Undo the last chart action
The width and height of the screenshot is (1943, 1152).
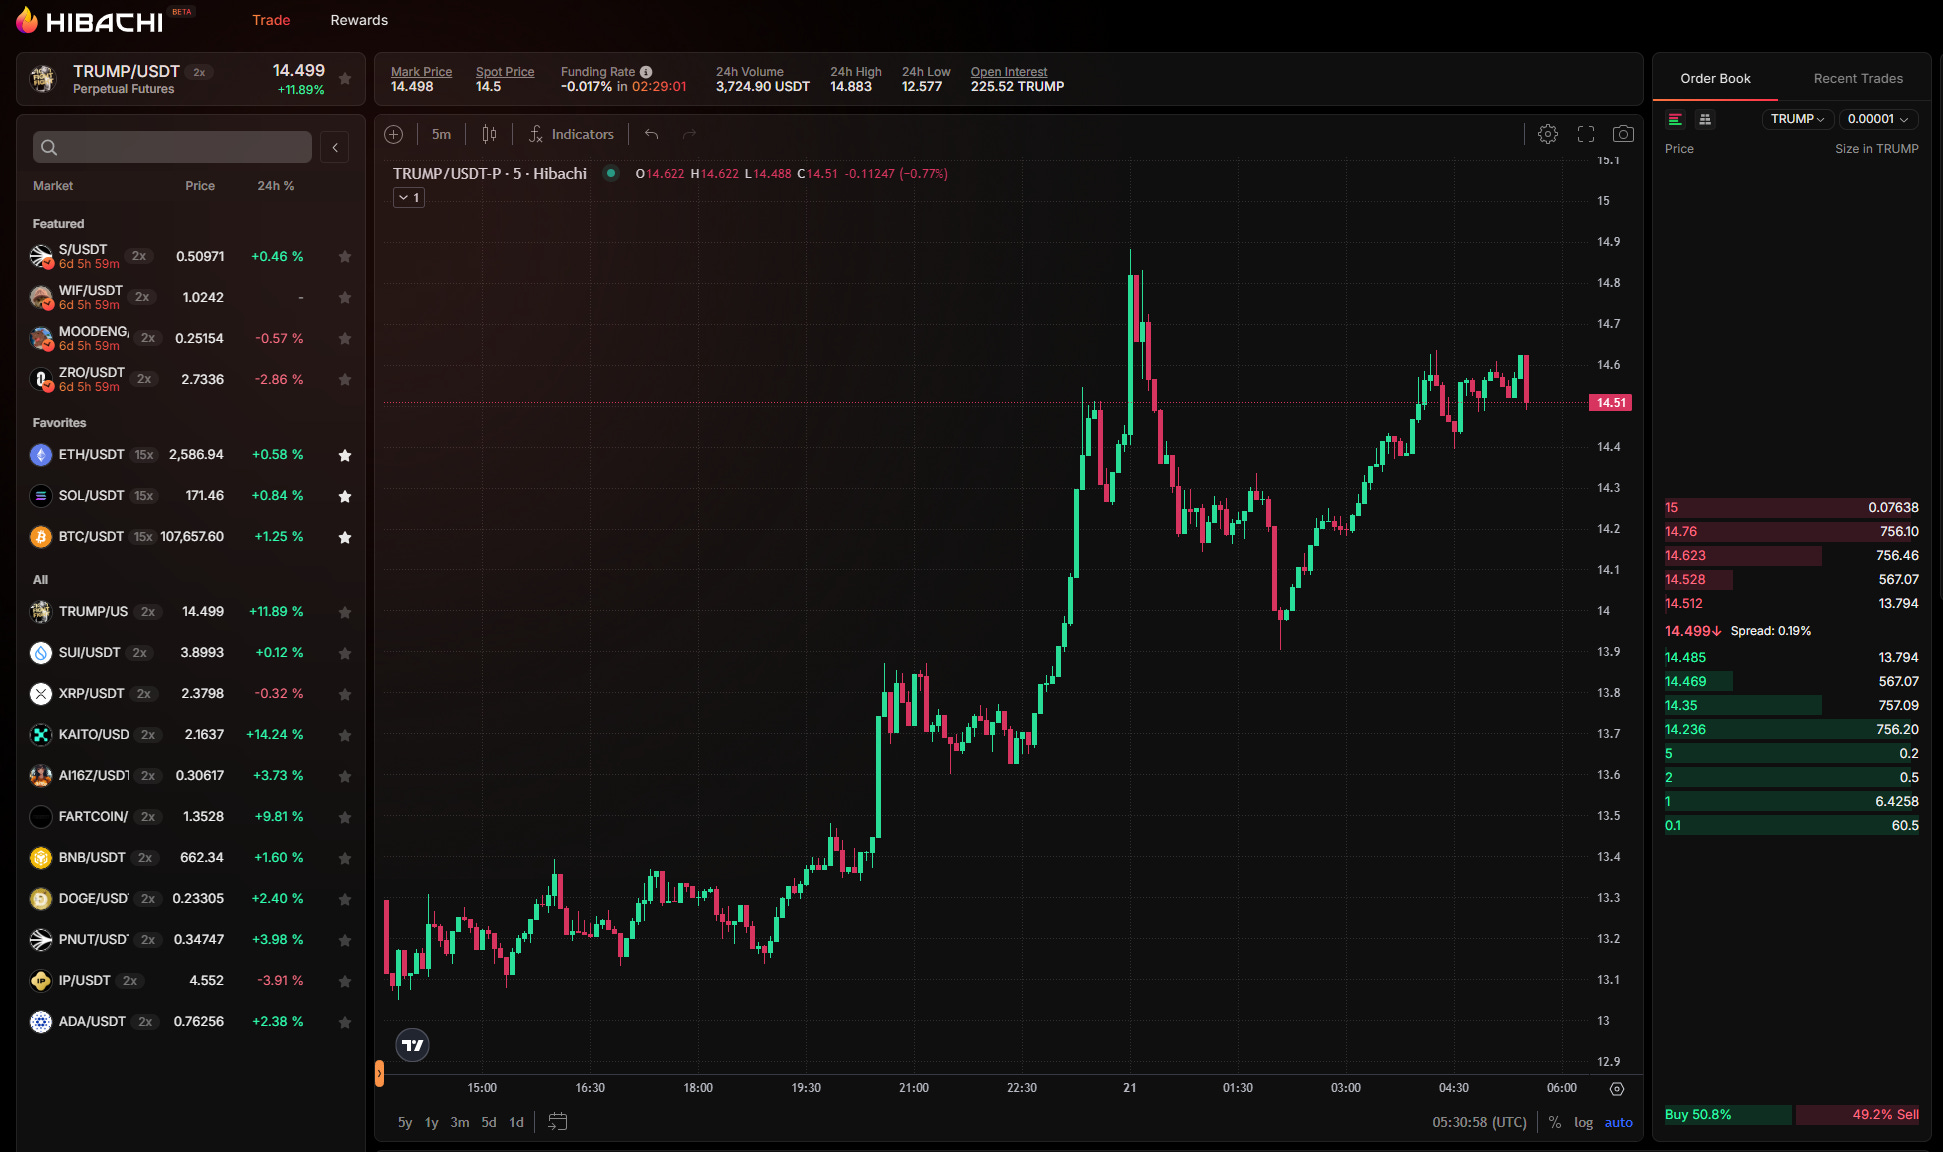(x=652, y=134)
